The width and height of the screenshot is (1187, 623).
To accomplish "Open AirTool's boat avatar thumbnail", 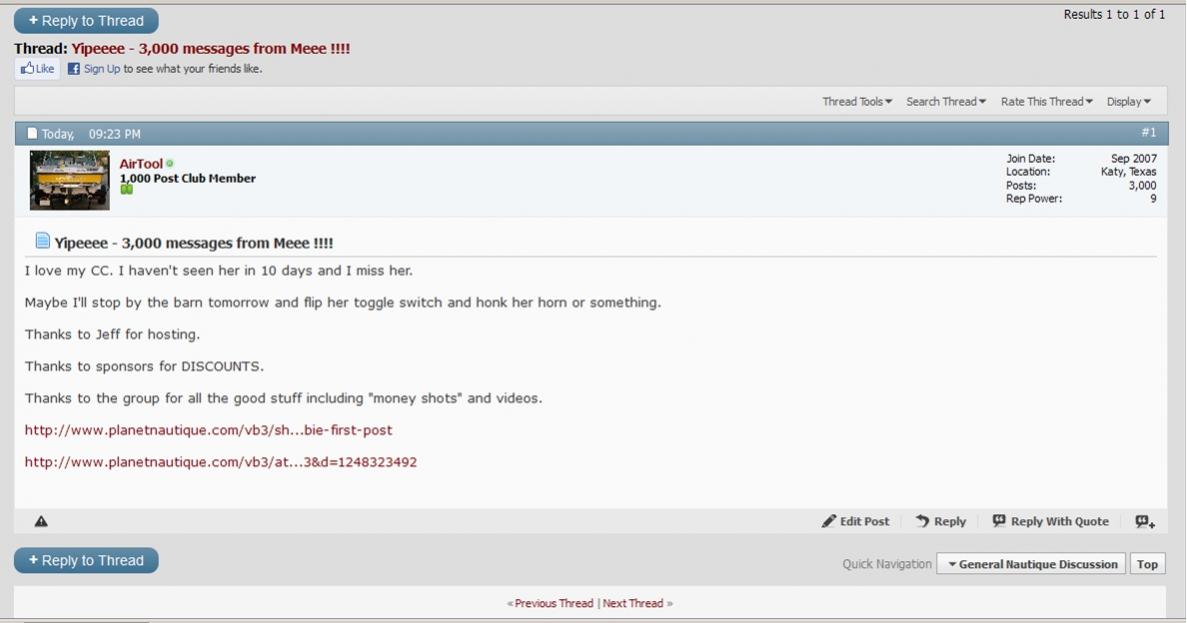I will point(69,180).
